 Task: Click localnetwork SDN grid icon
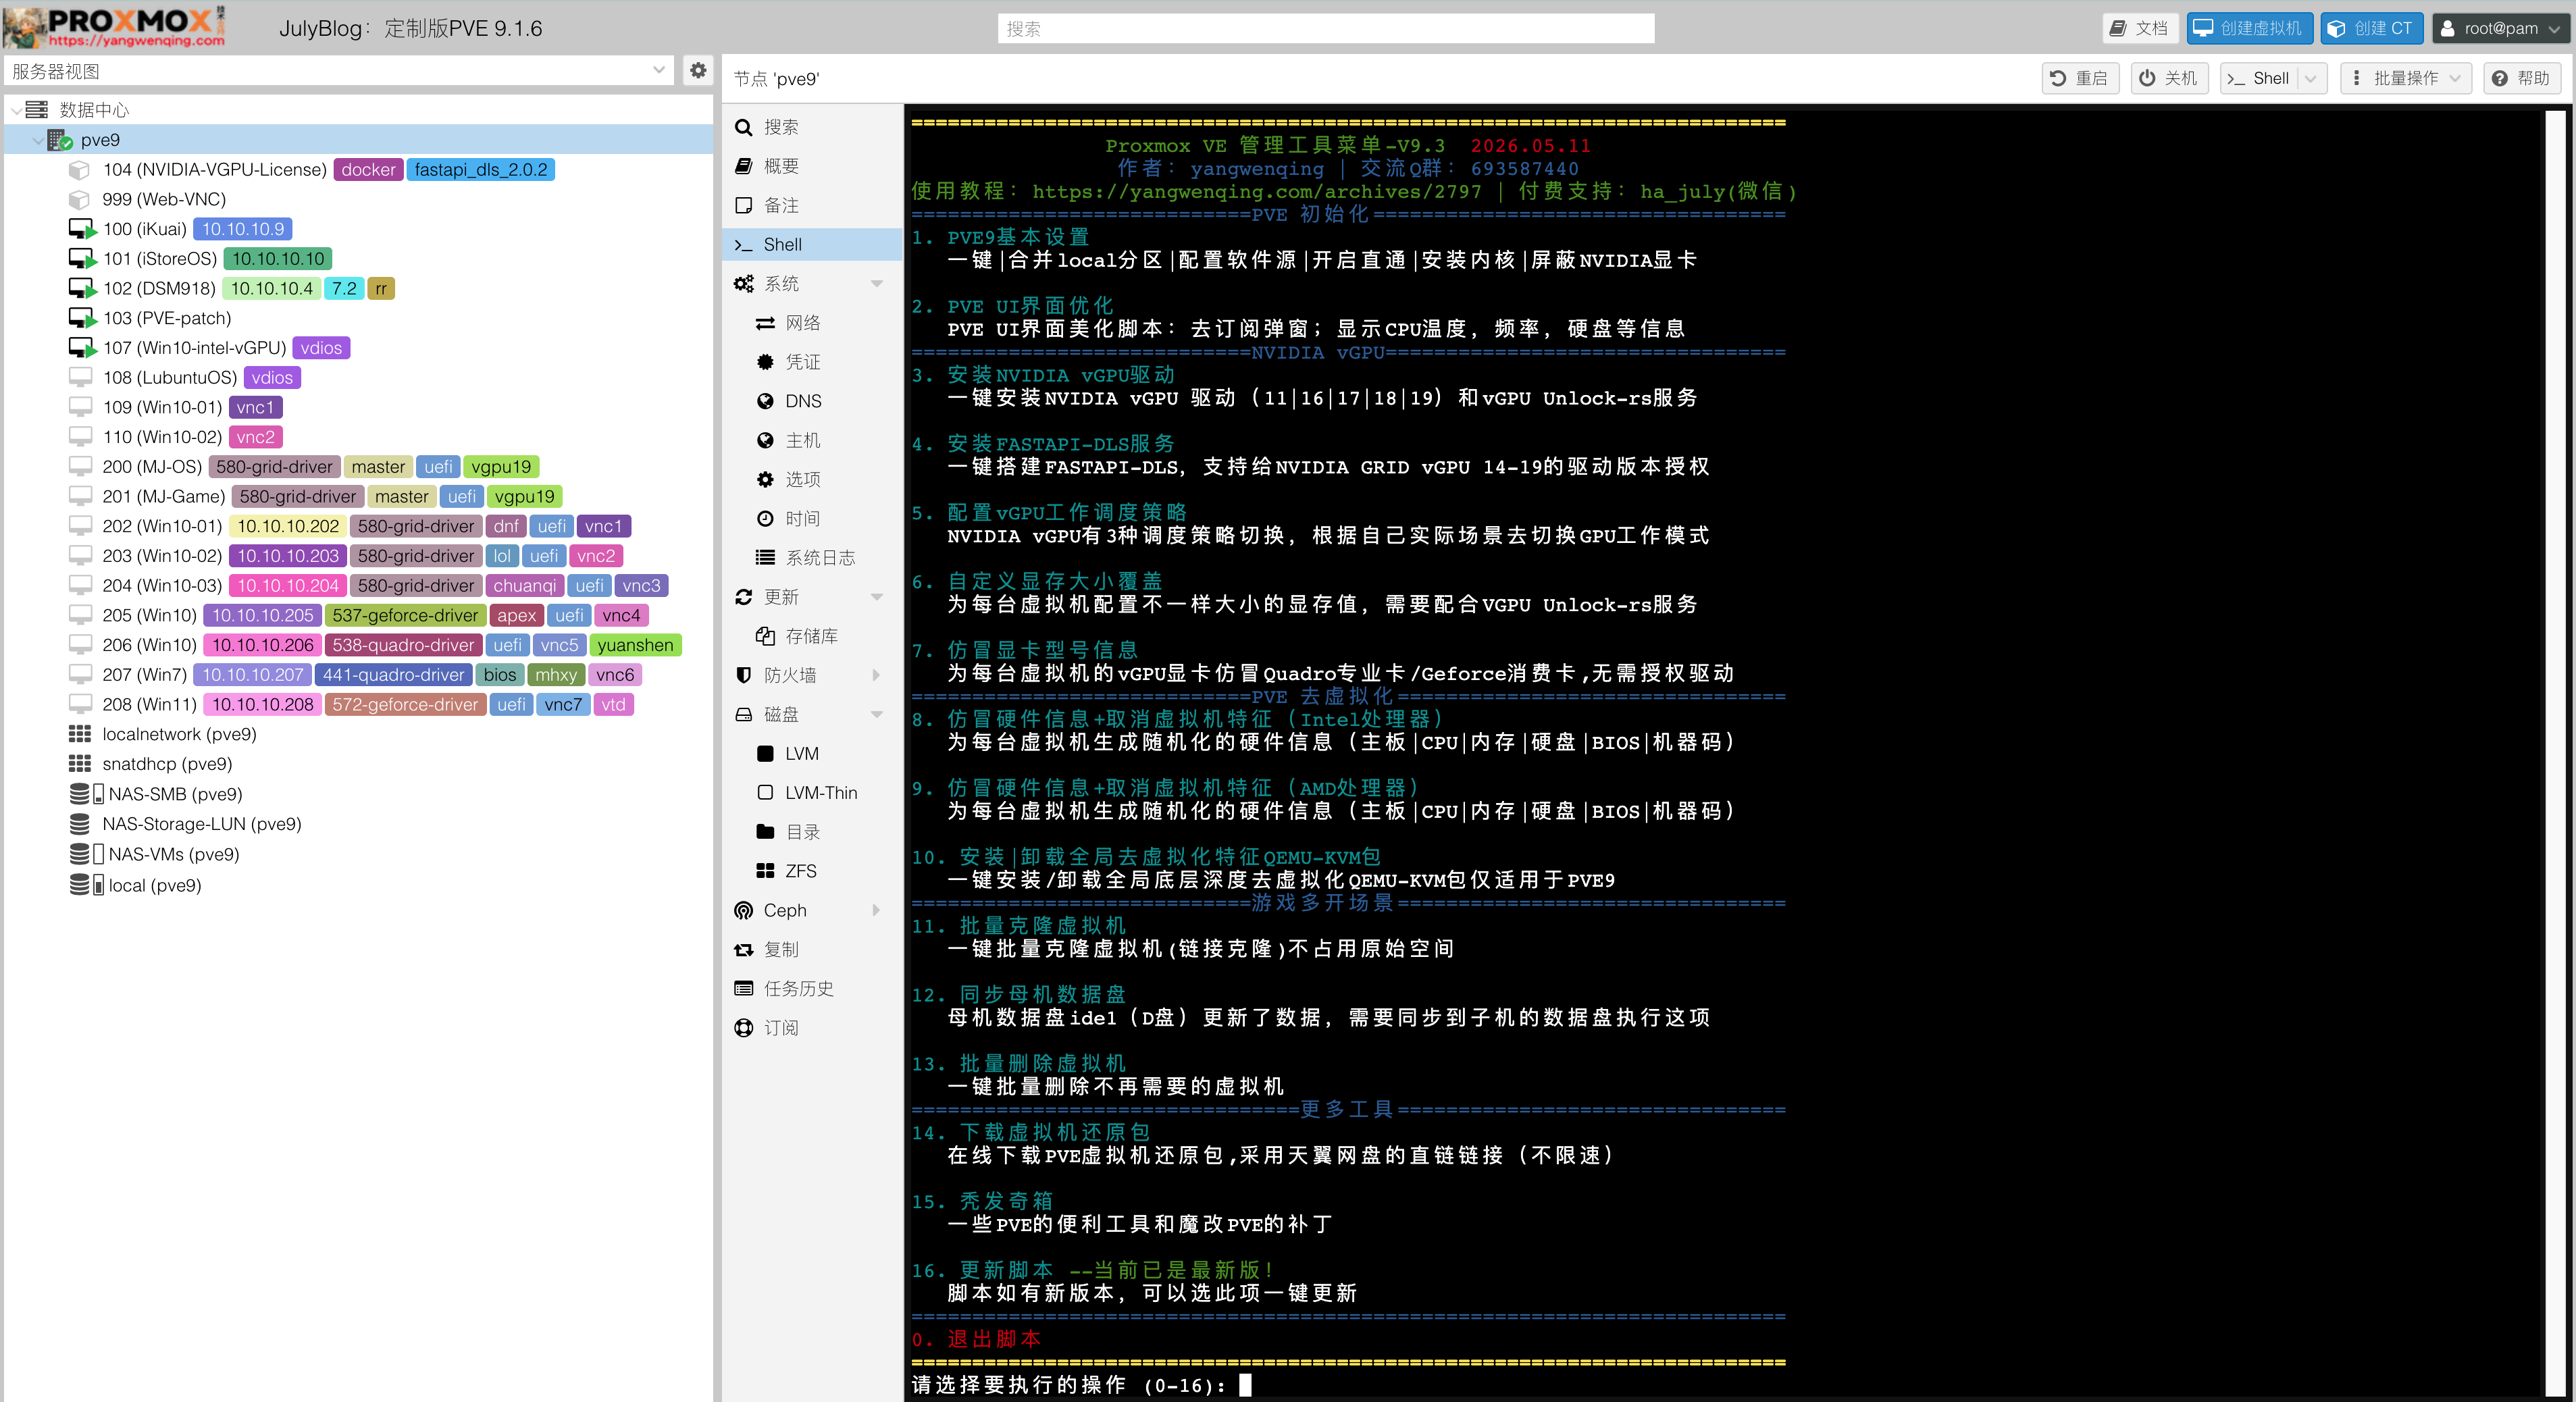click(80, 734)
